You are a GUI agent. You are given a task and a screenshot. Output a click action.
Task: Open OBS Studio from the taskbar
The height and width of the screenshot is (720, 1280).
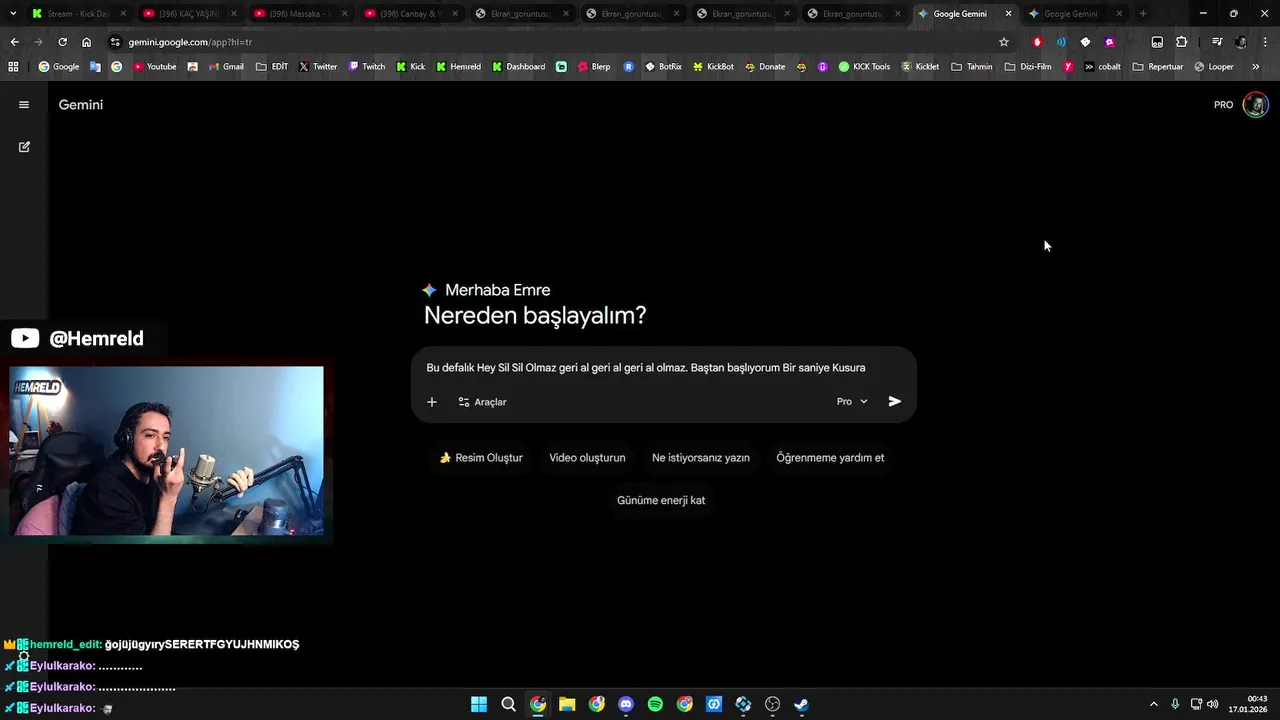click(772, 704)
